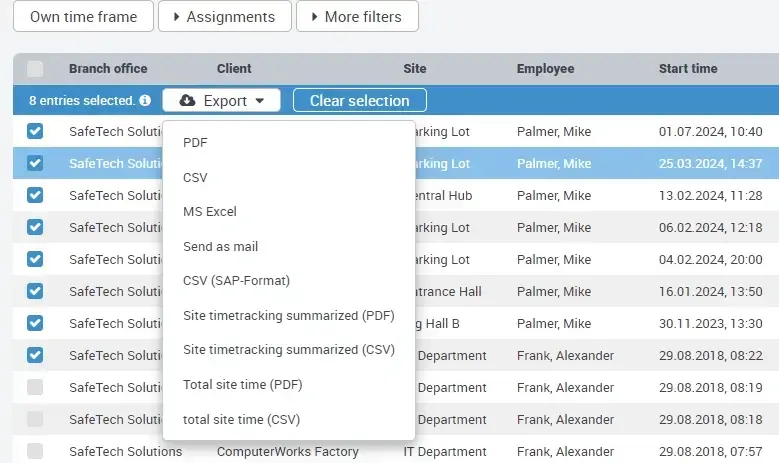Check the row starting 29.08.2018, 08:18
779x463 pixels.
coord(35,419)
